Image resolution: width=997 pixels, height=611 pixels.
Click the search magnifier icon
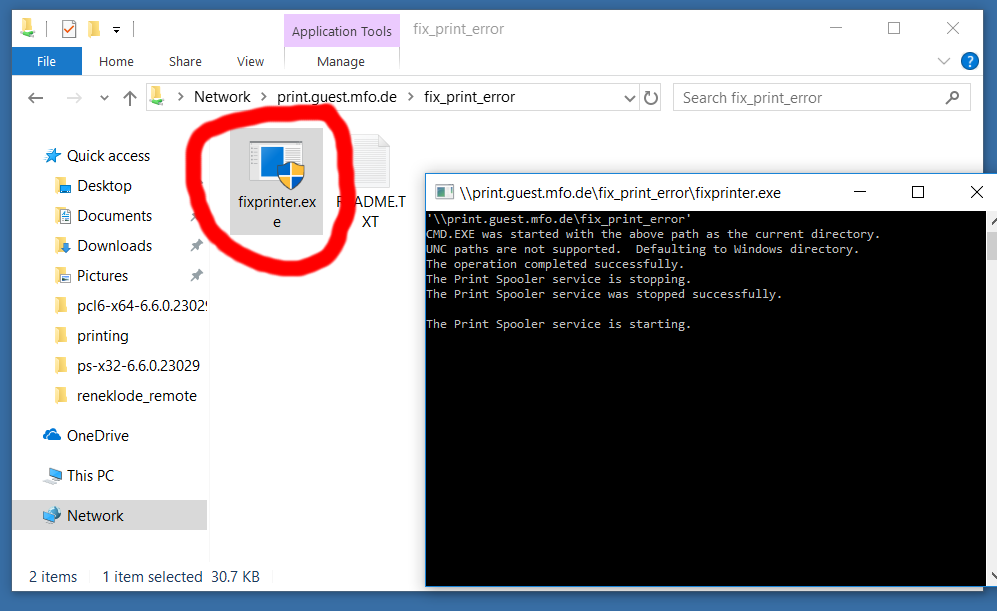pos(952,98)
